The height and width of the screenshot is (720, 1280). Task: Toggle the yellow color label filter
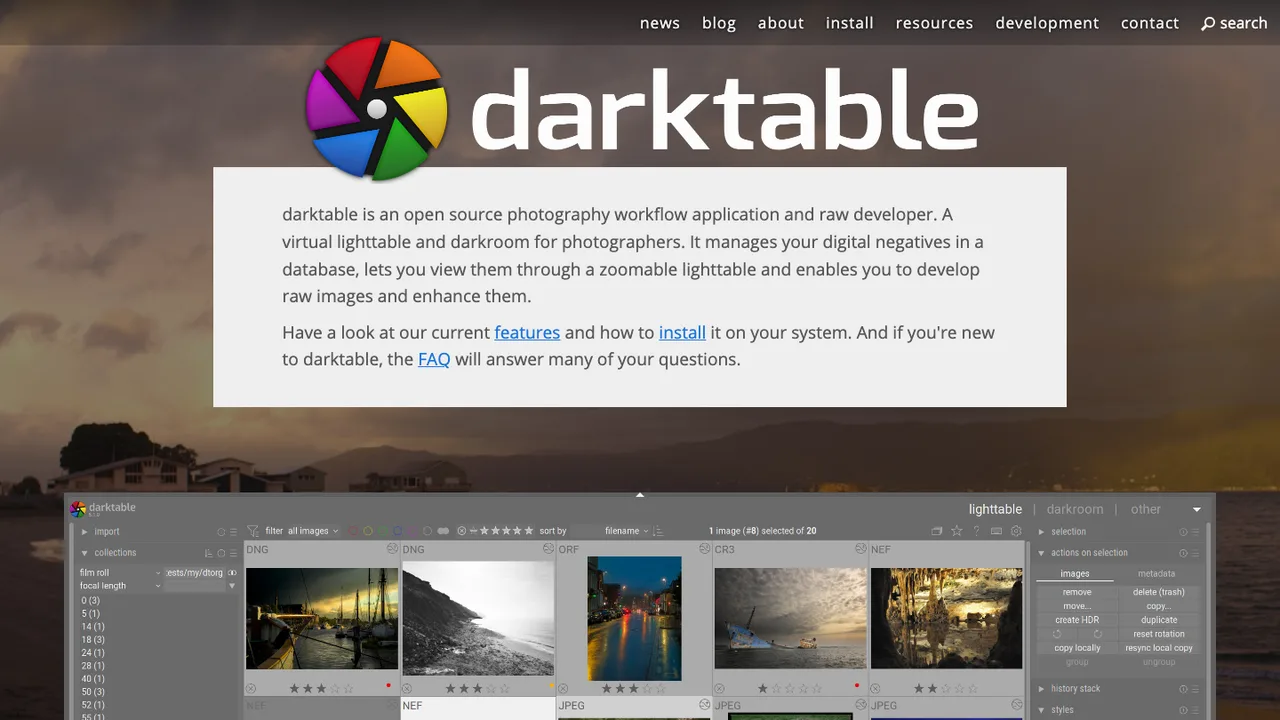click(368, 531)
